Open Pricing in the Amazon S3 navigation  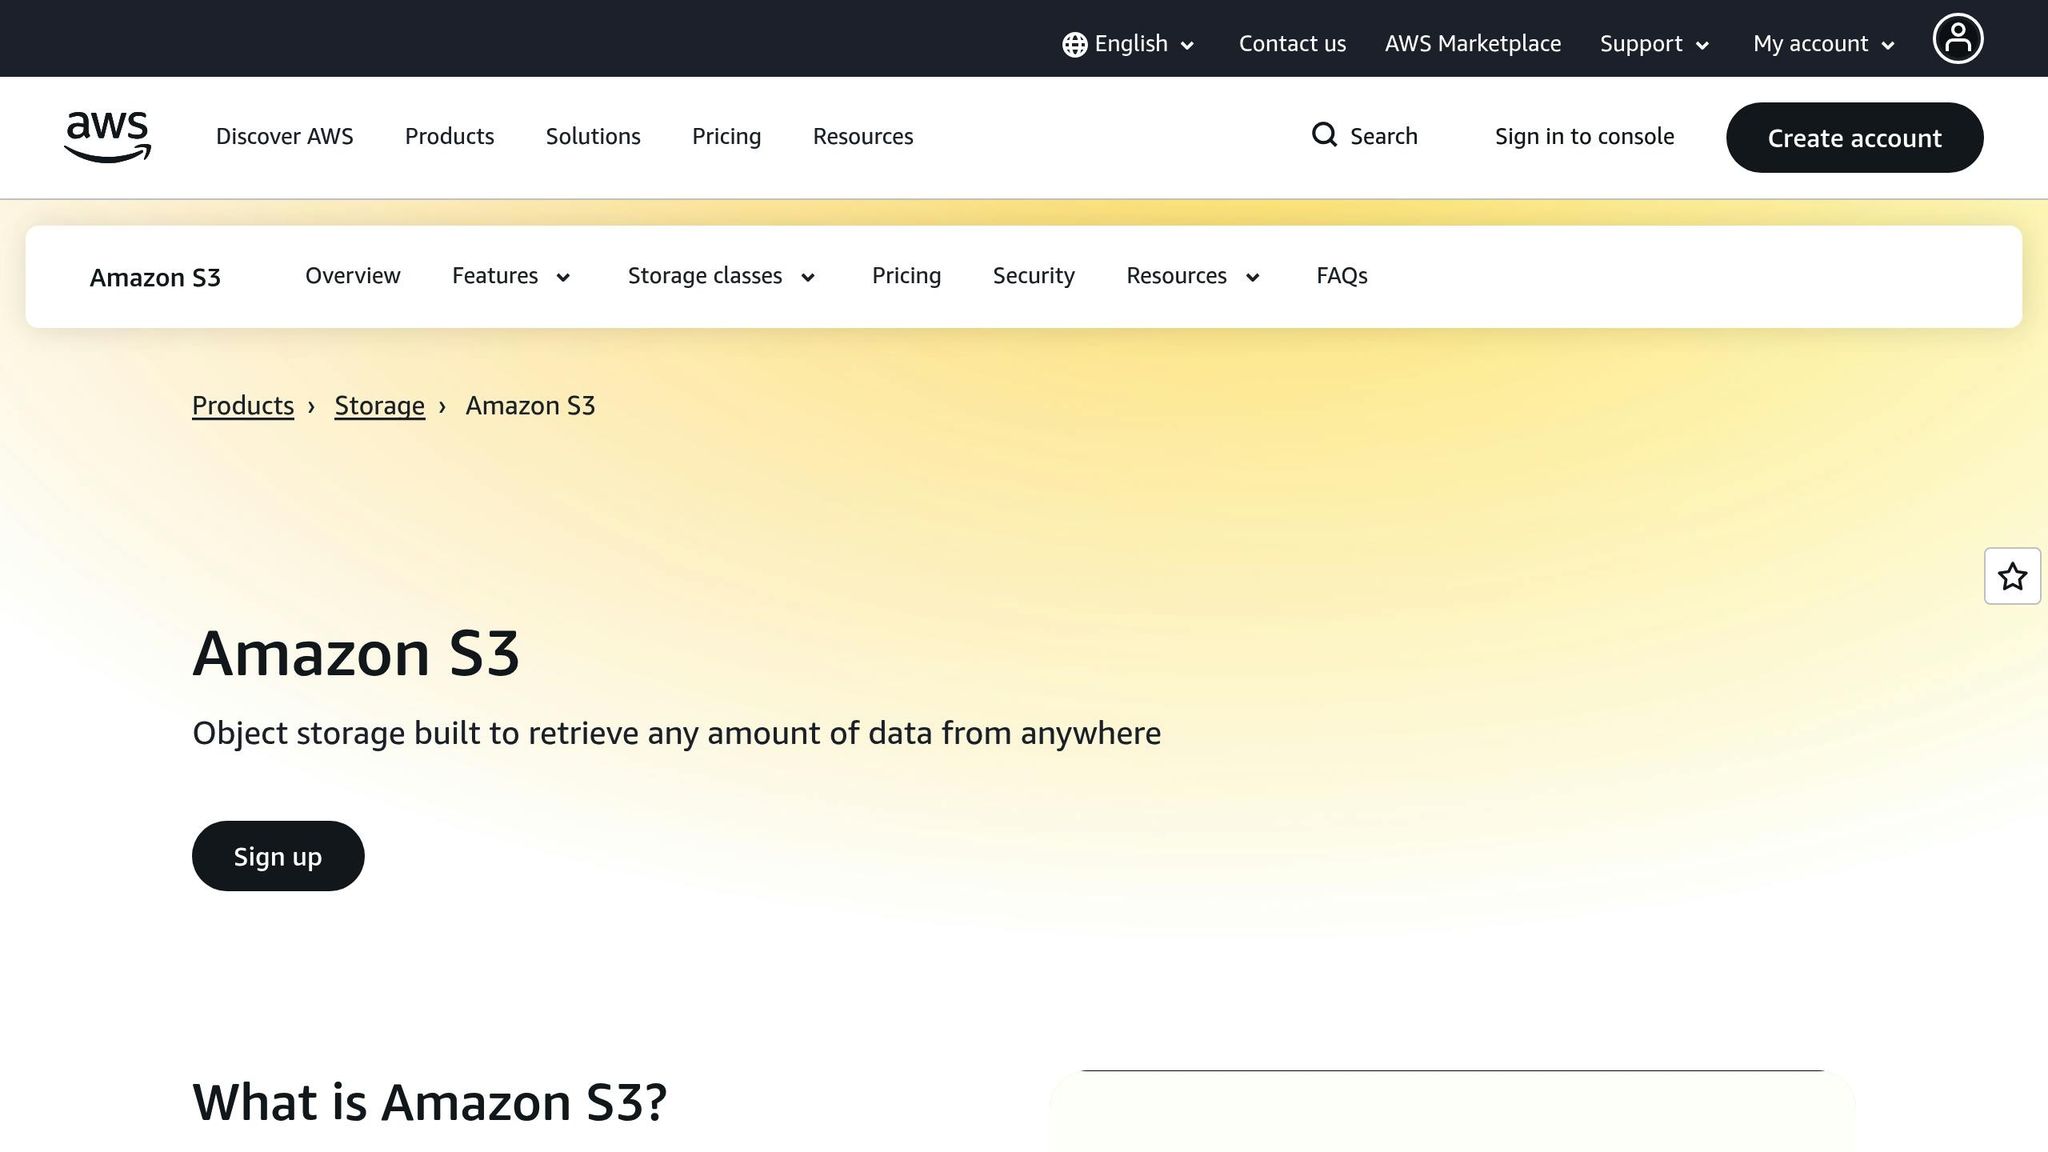pos(906,276)
